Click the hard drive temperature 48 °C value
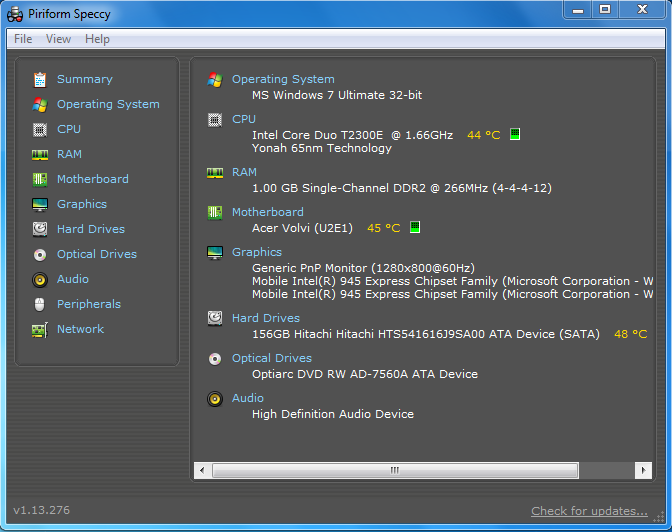Viewport: 672px width, 532px height. [x=630, y=334]
